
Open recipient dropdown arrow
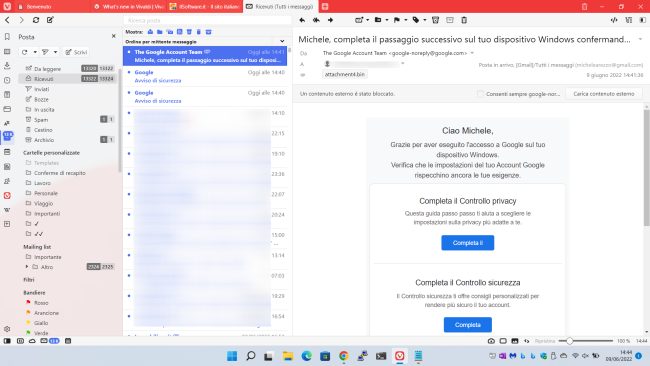[x=403, y=63]
